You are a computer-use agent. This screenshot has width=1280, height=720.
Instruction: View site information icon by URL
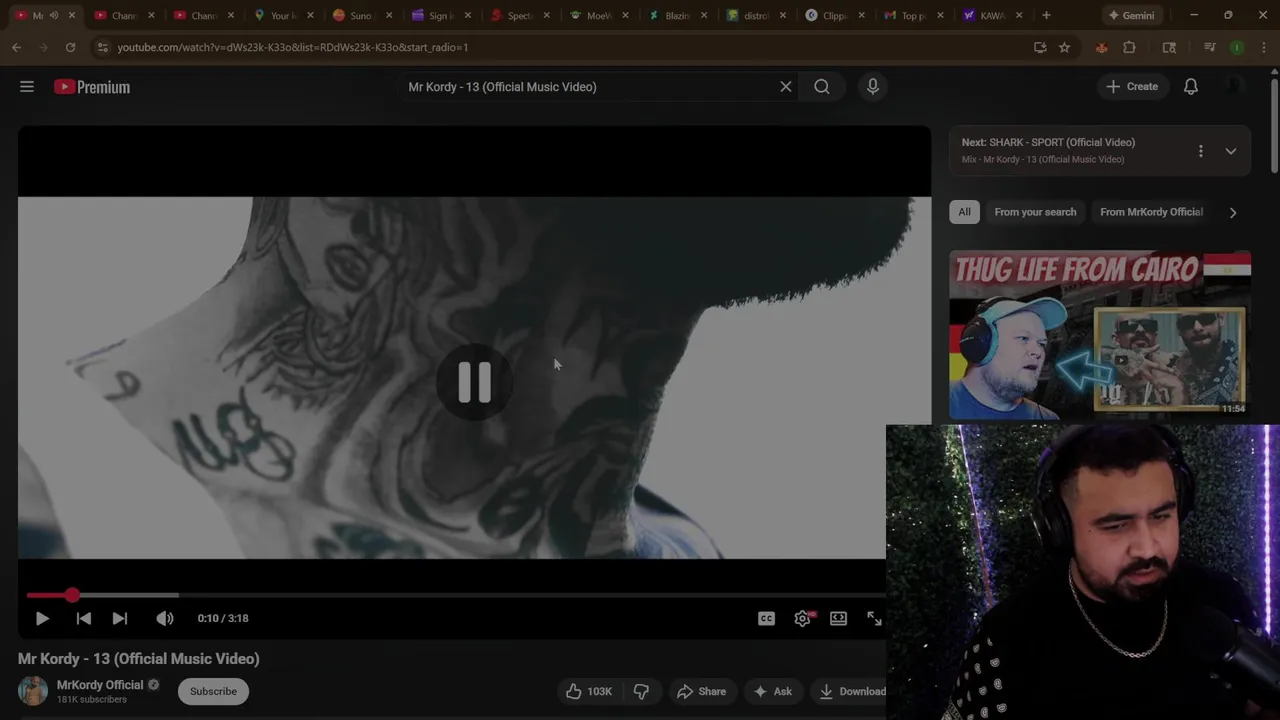point(101,47)
